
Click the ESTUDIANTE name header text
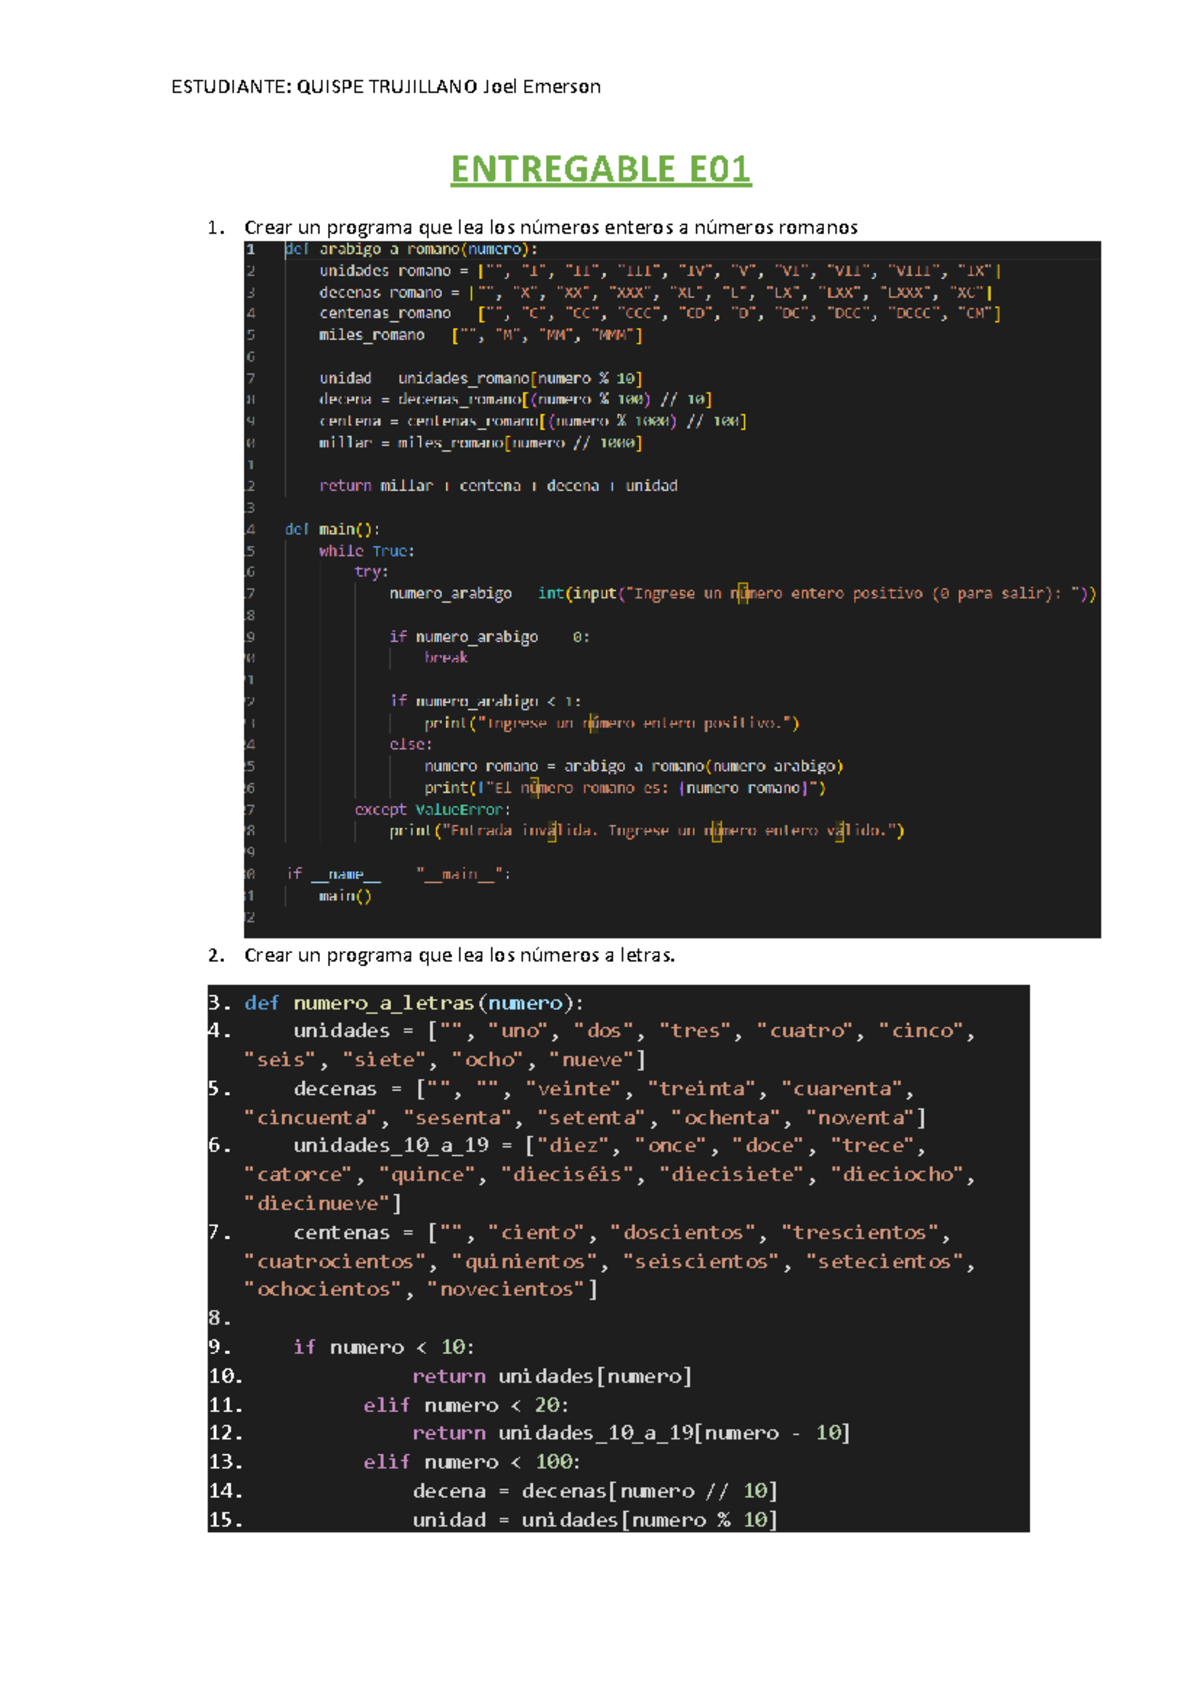click(x=386, y=87)
